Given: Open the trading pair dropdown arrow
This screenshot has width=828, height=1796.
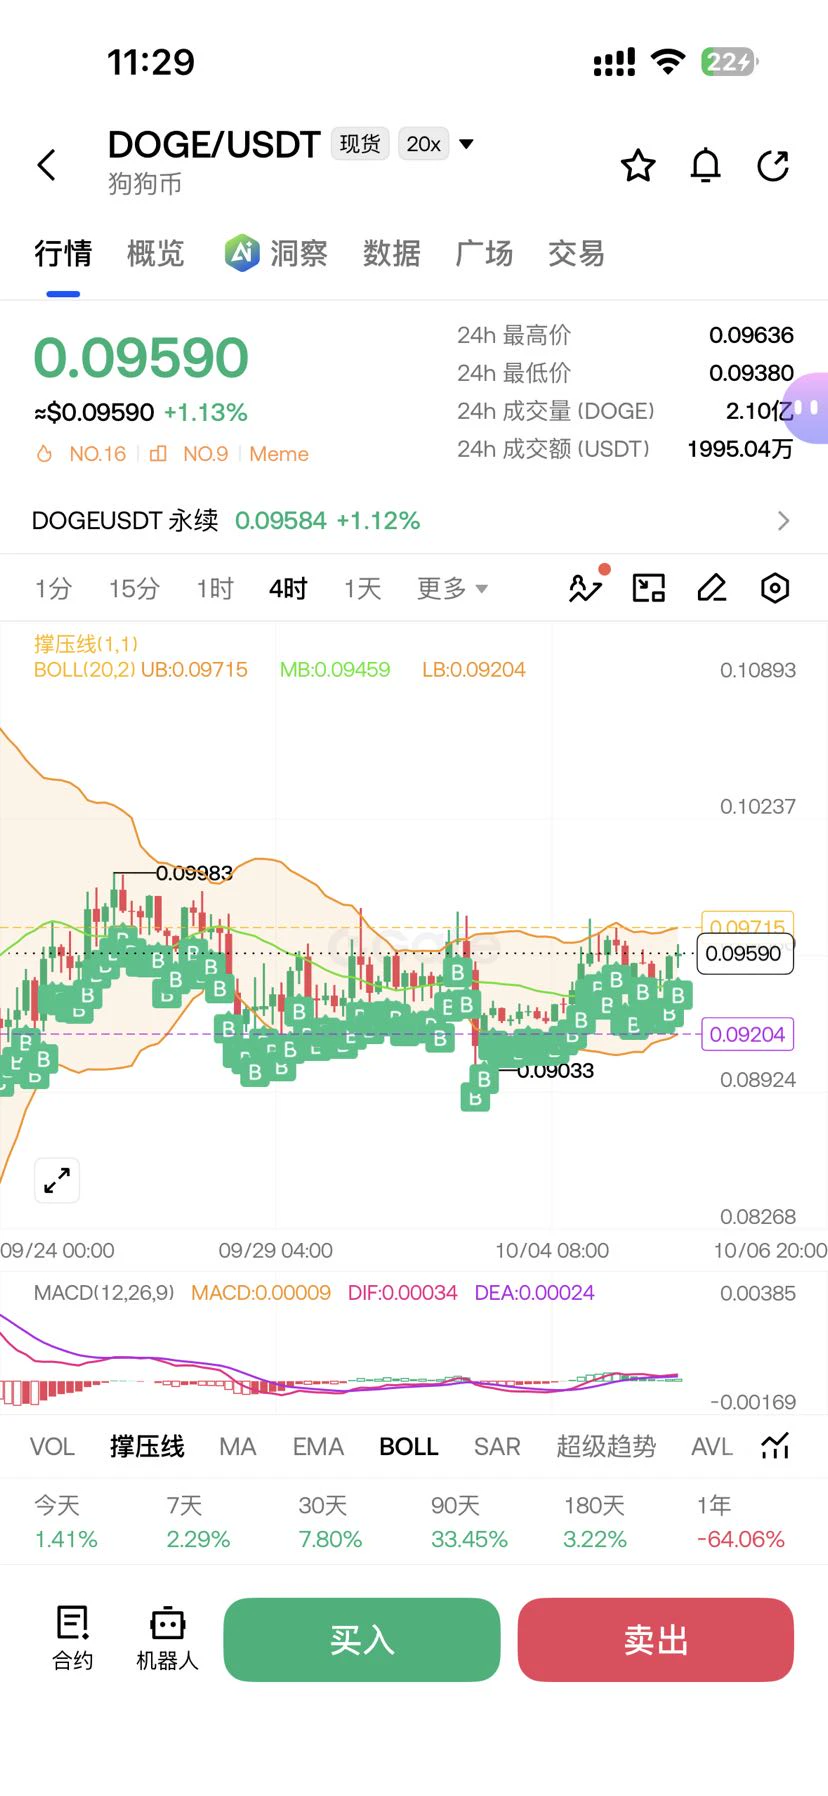Looking at the screenshot, I should [466, 144].
